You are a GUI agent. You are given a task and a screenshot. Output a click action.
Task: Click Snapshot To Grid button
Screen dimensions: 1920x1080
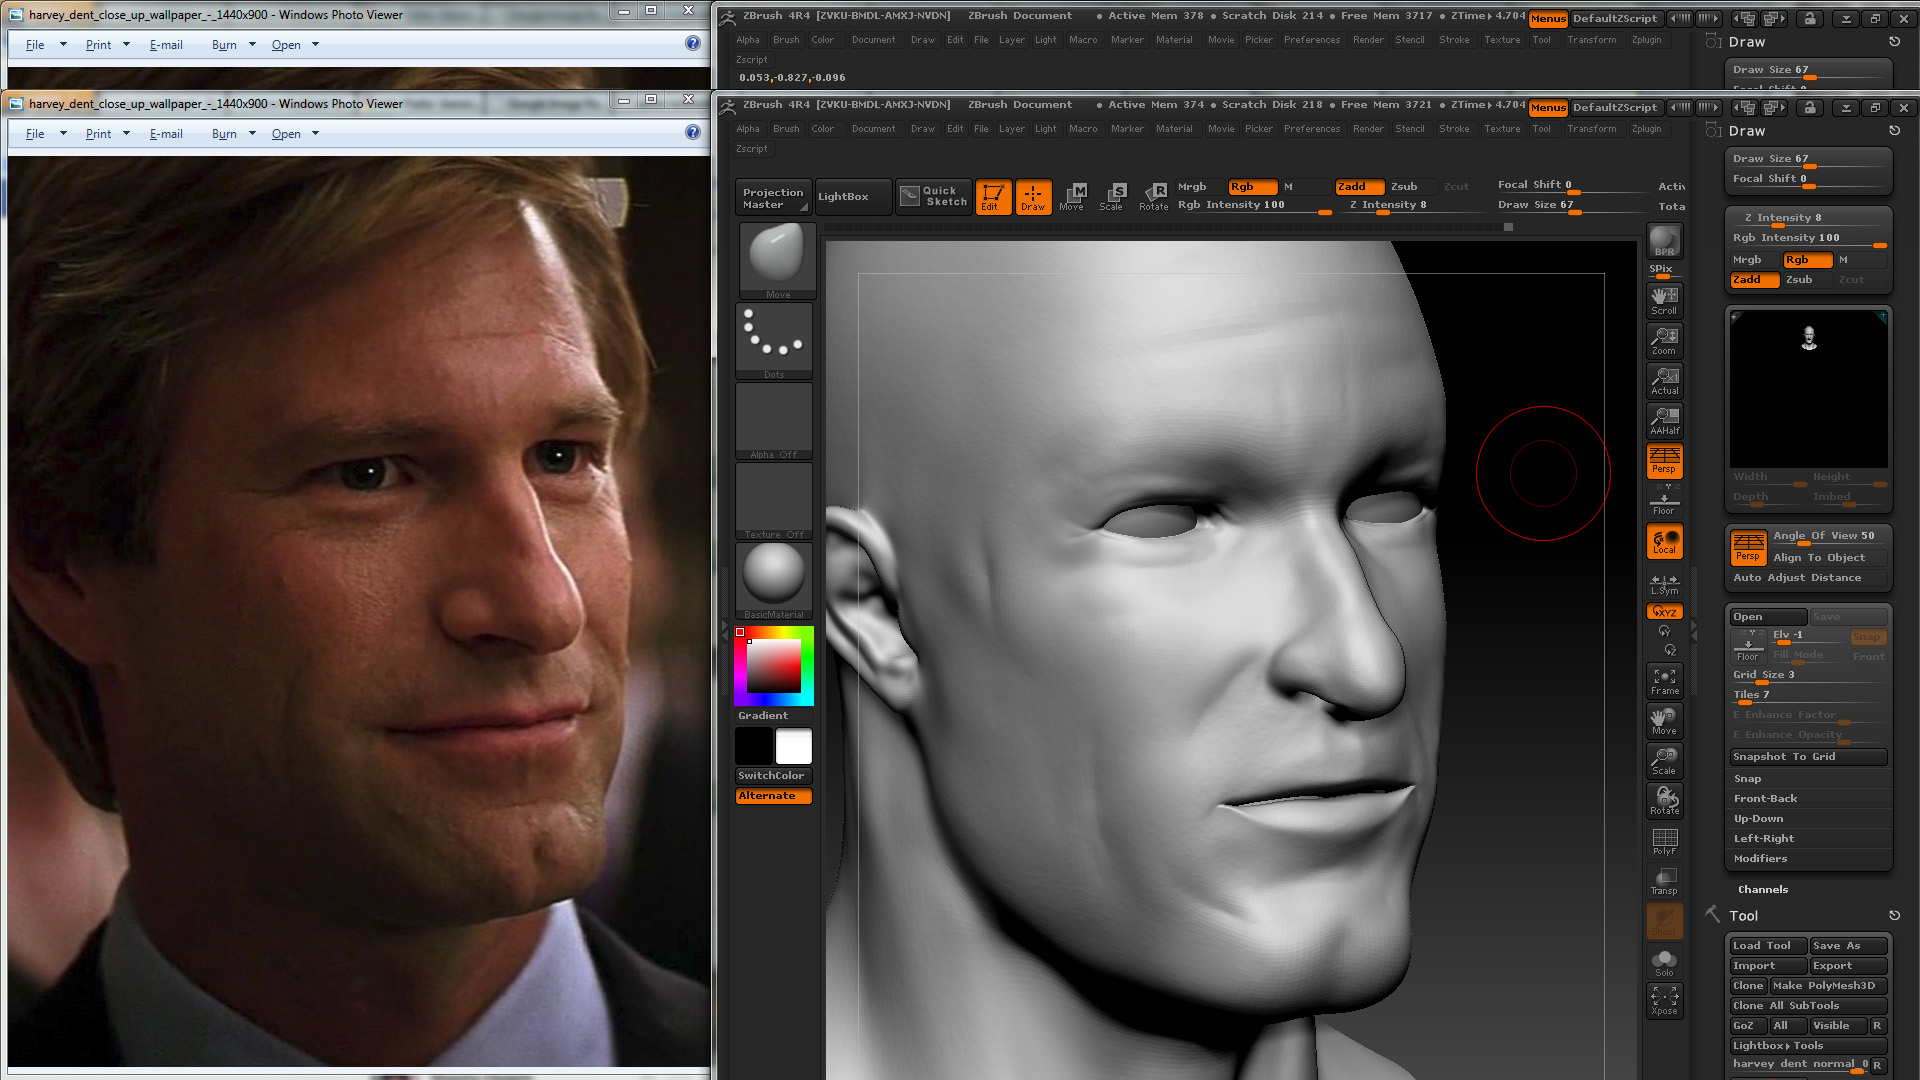pyautogui.click(x=1808, y=757)
